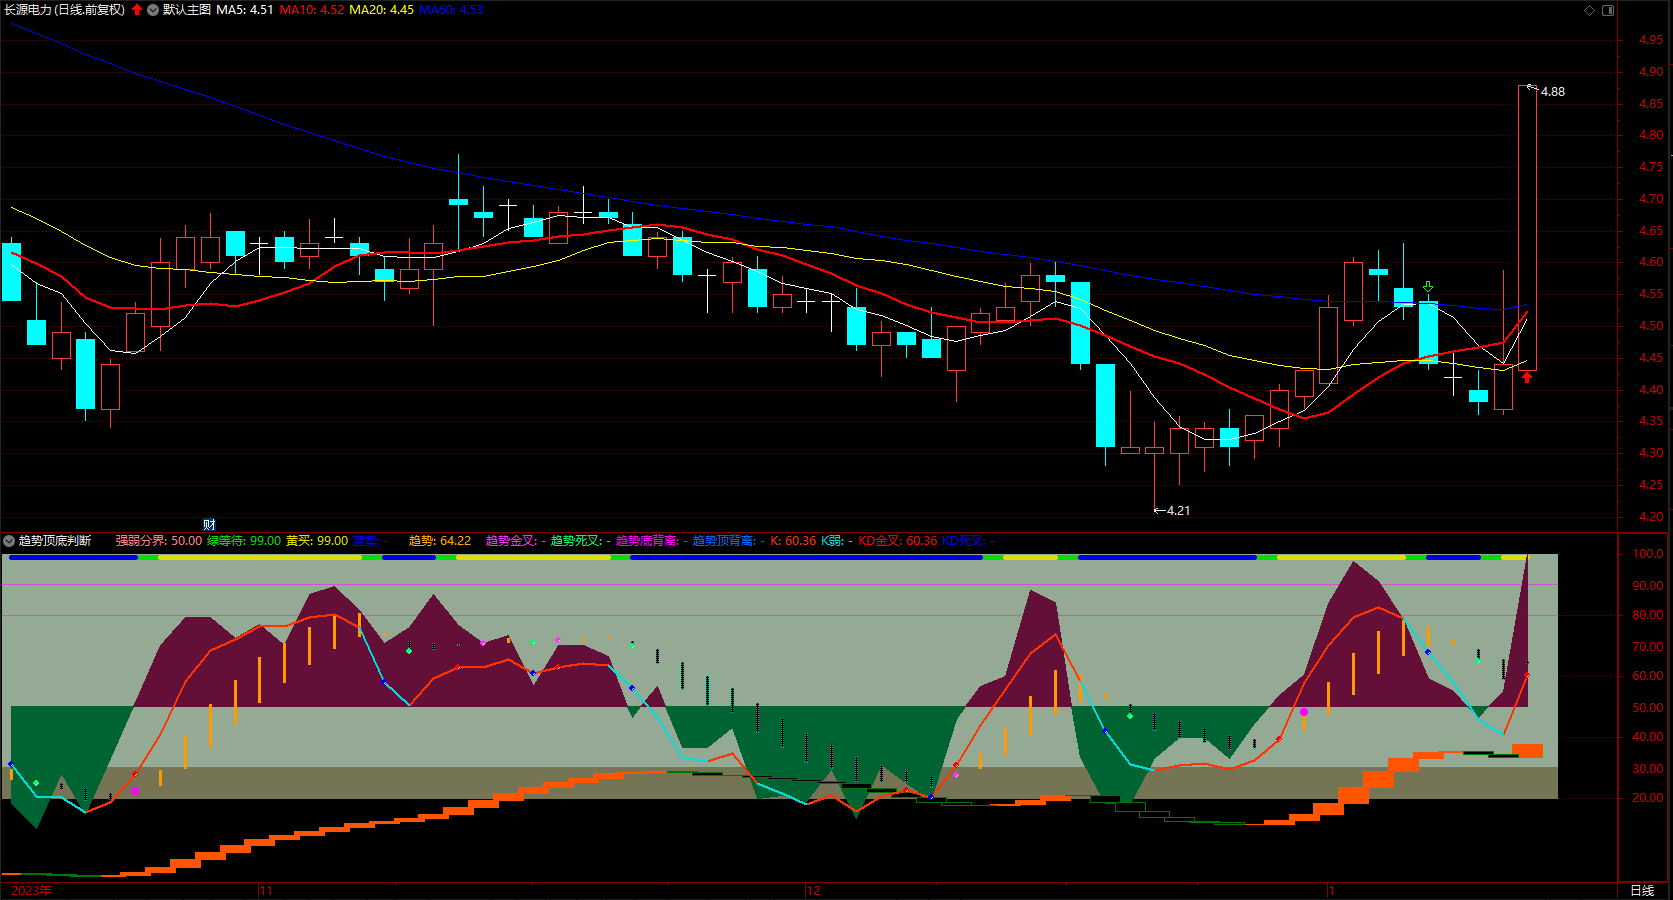Click the 4.95 price axis label
This screenshot has width=1673, height=900.
(x=1651, y=40)
